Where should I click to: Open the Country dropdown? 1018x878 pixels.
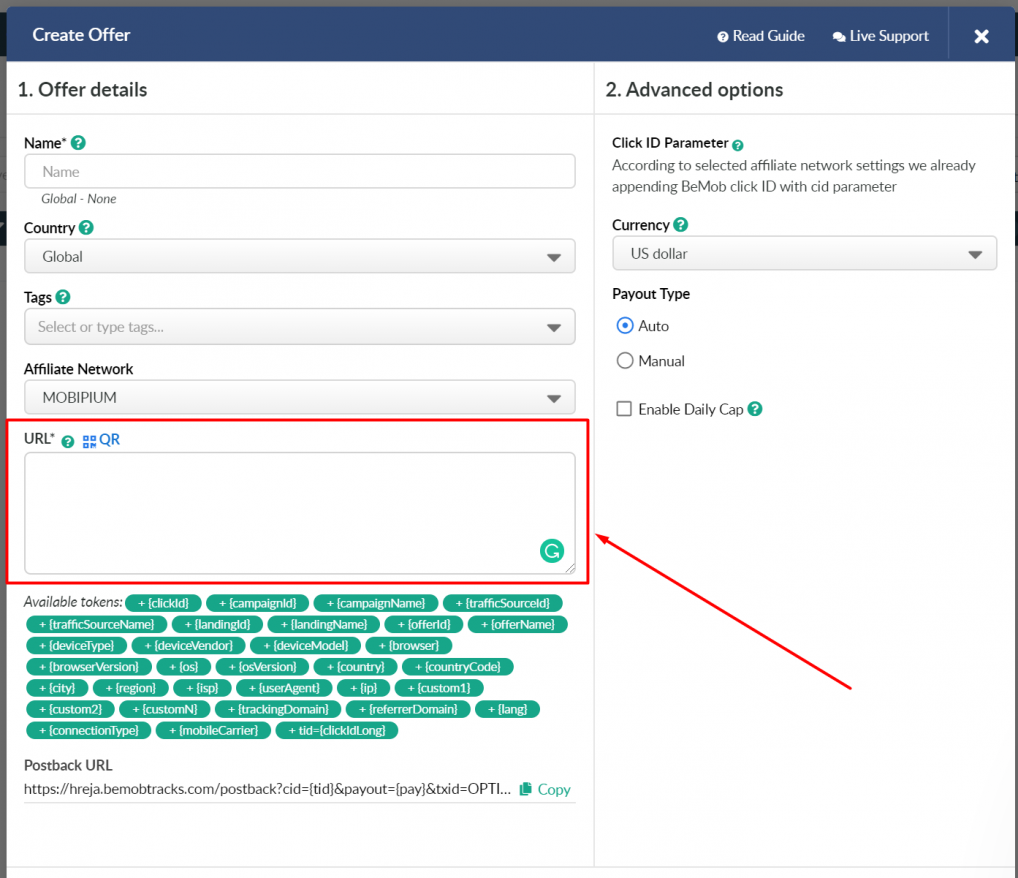pyautogui.click(x=299, y=257)
